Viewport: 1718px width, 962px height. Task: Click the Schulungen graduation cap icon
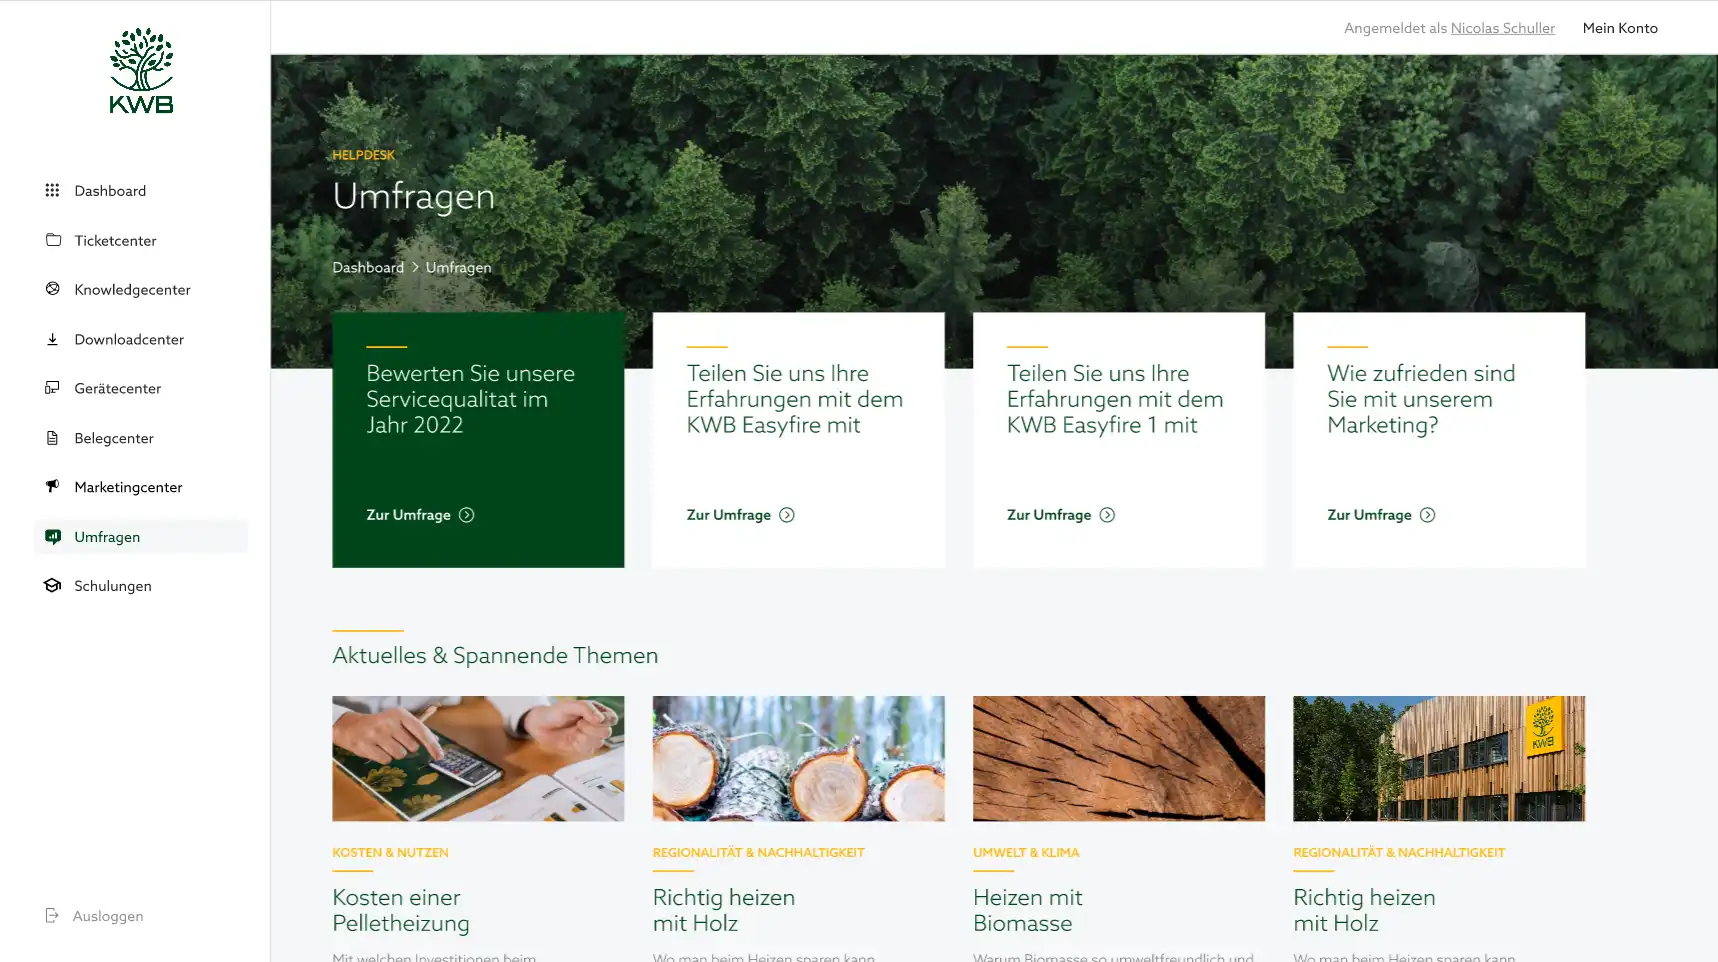click(x=53, y=586)
